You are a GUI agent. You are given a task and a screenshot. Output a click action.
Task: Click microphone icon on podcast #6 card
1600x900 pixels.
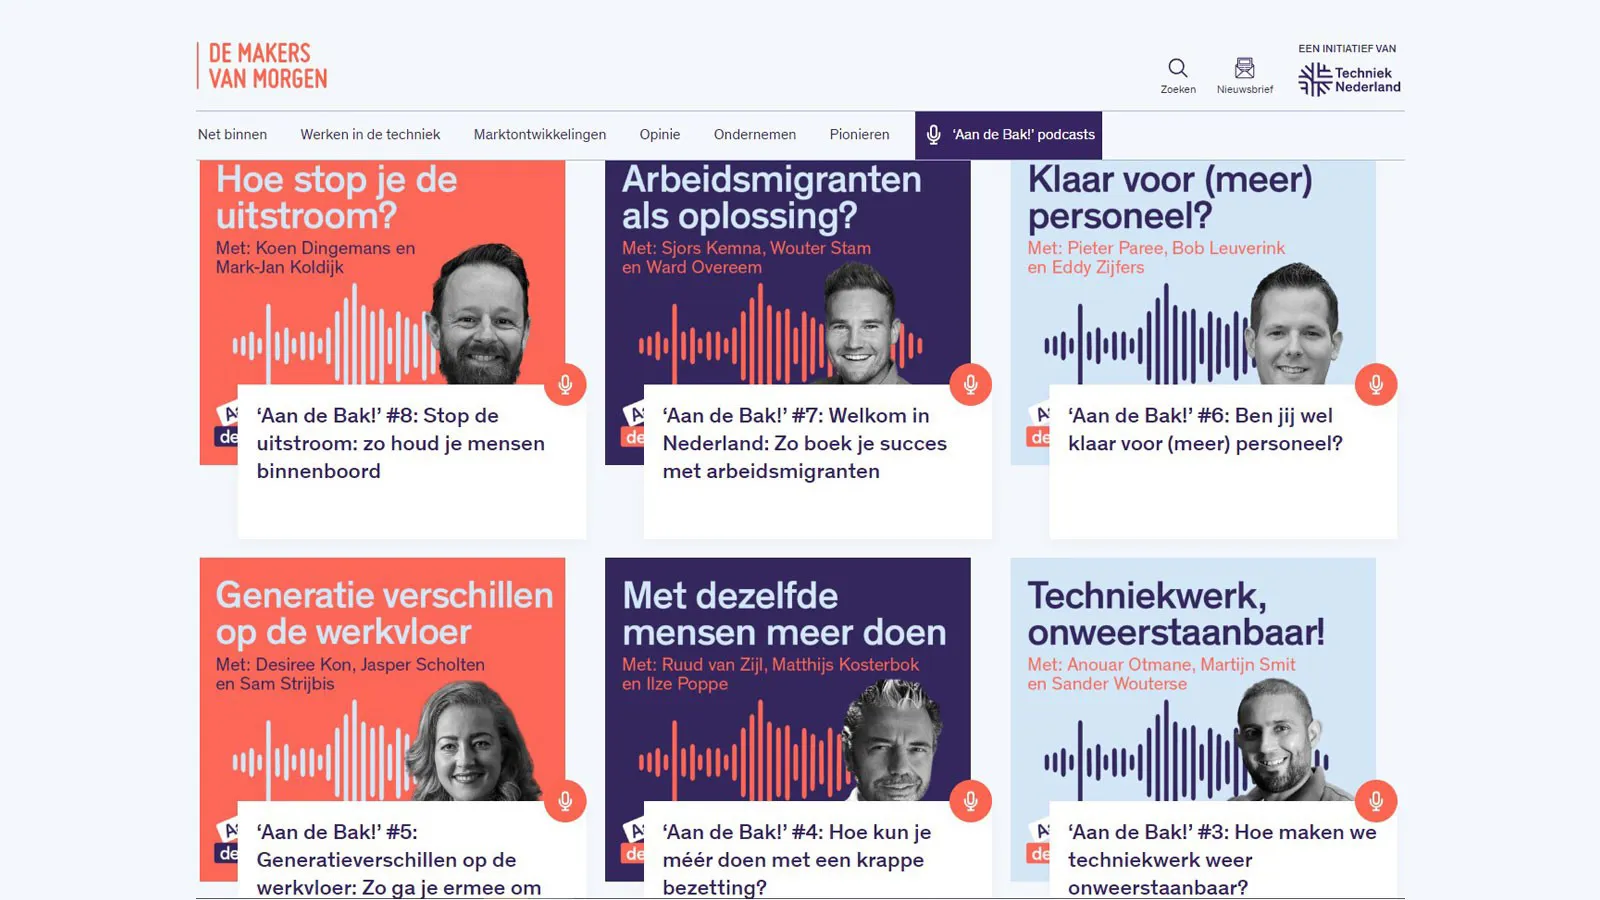pos(1376,384)
